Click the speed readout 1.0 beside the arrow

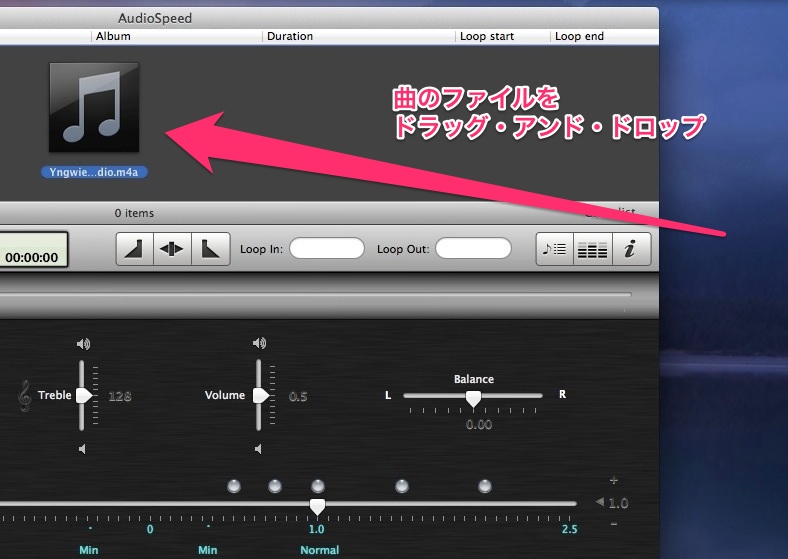618,503
